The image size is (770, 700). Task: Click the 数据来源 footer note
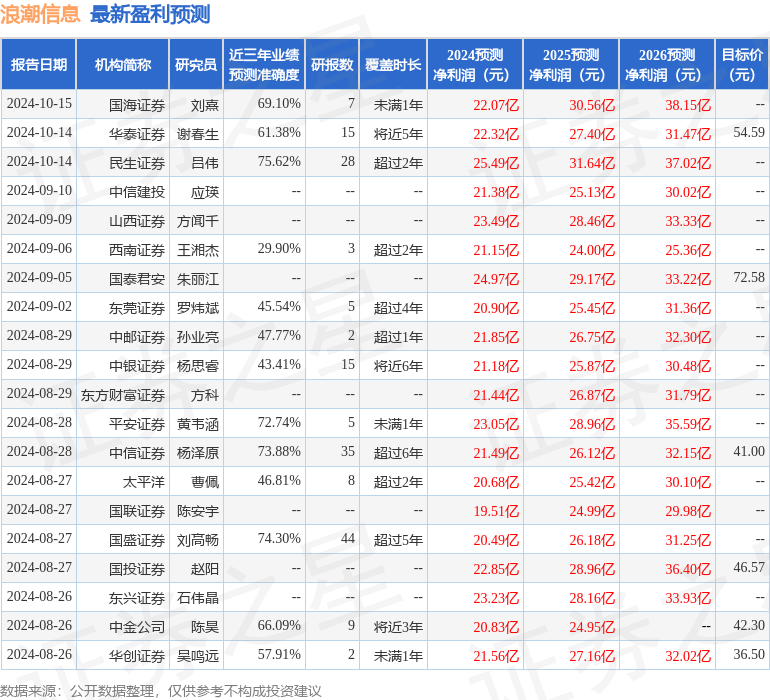point(161,691)
